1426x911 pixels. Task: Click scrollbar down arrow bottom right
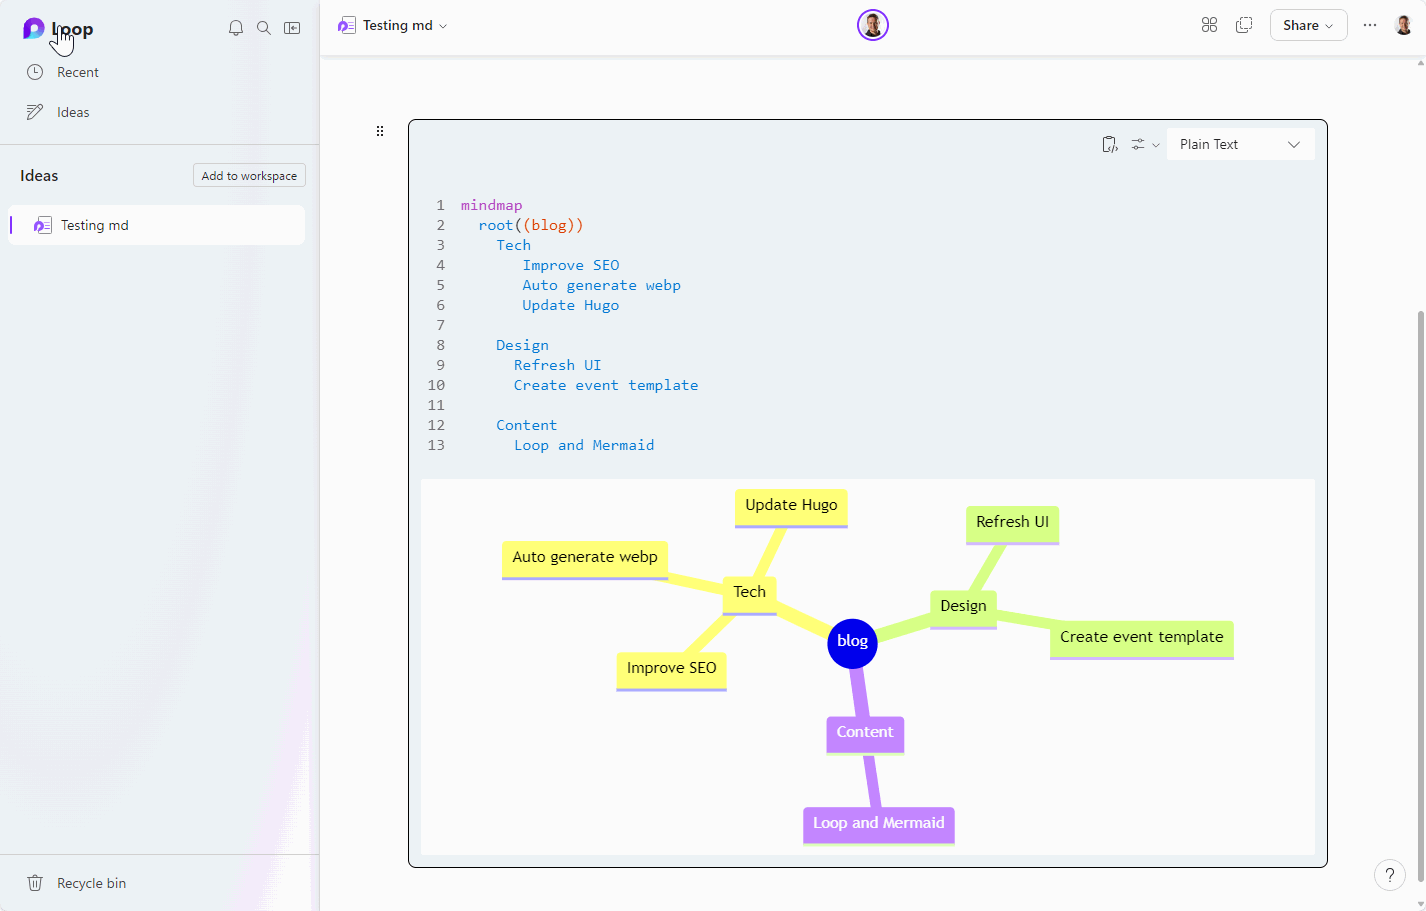pyautogui.click(x=1420, y=904)
